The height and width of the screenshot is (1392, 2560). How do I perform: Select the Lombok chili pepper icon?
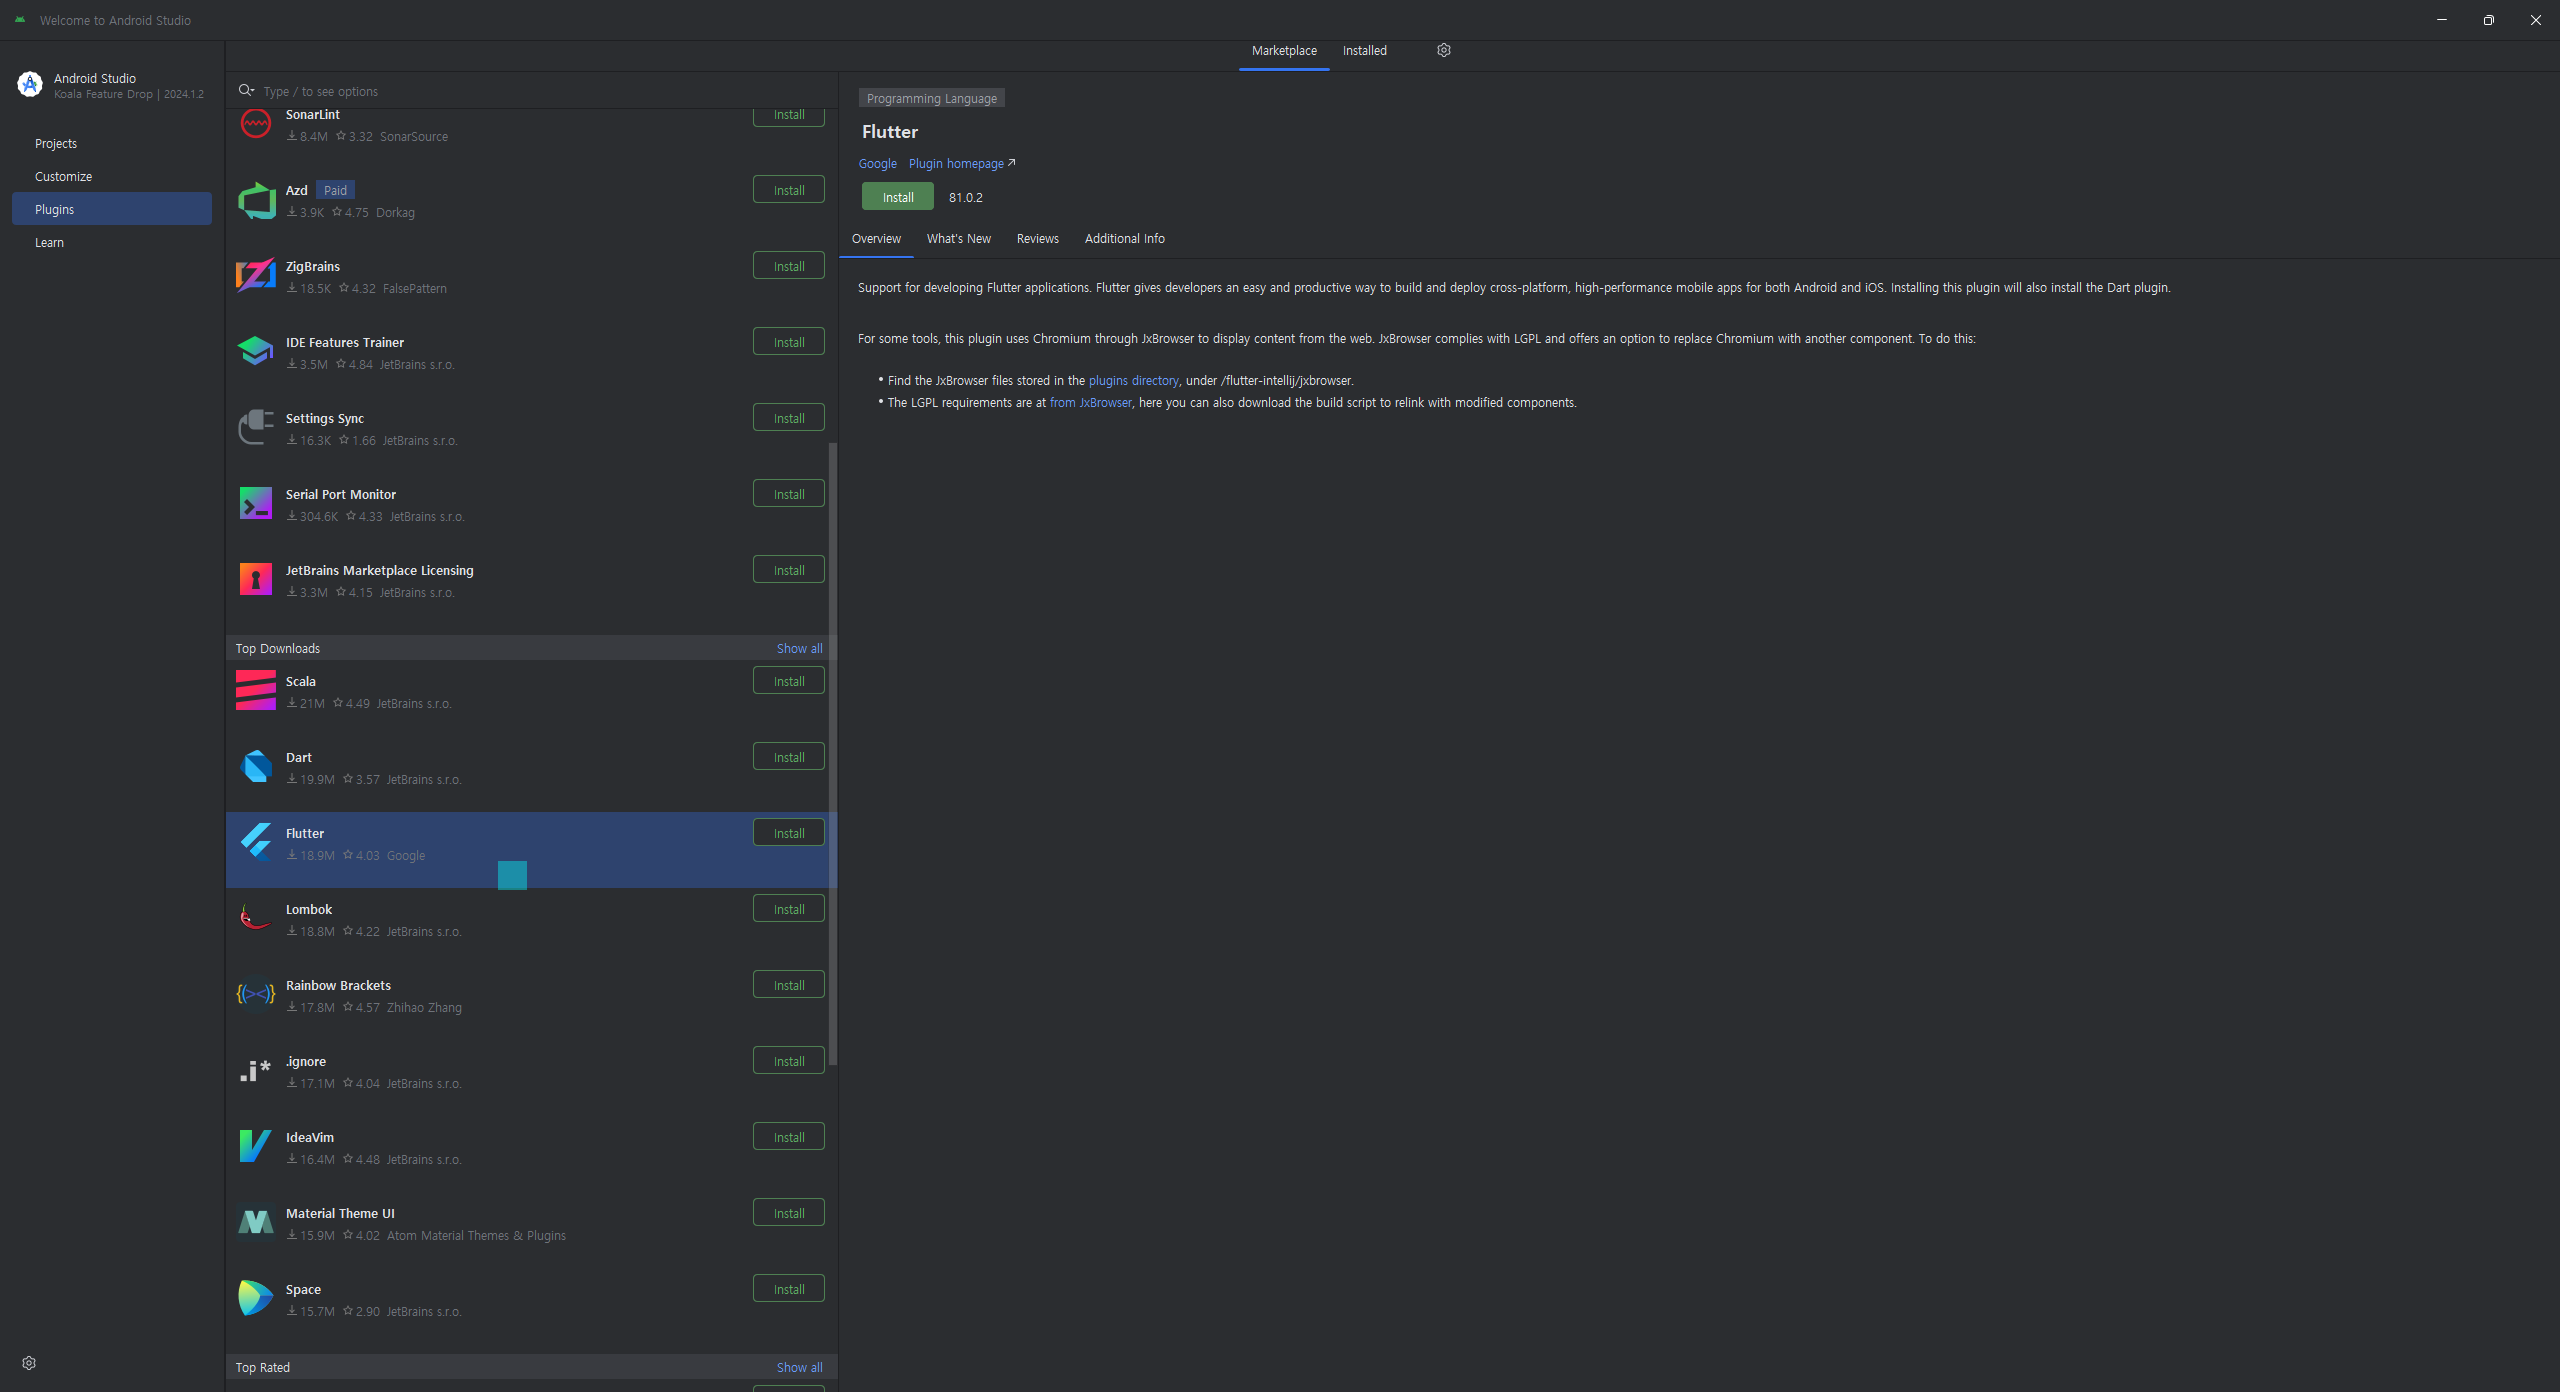click(x=255, y=918)
